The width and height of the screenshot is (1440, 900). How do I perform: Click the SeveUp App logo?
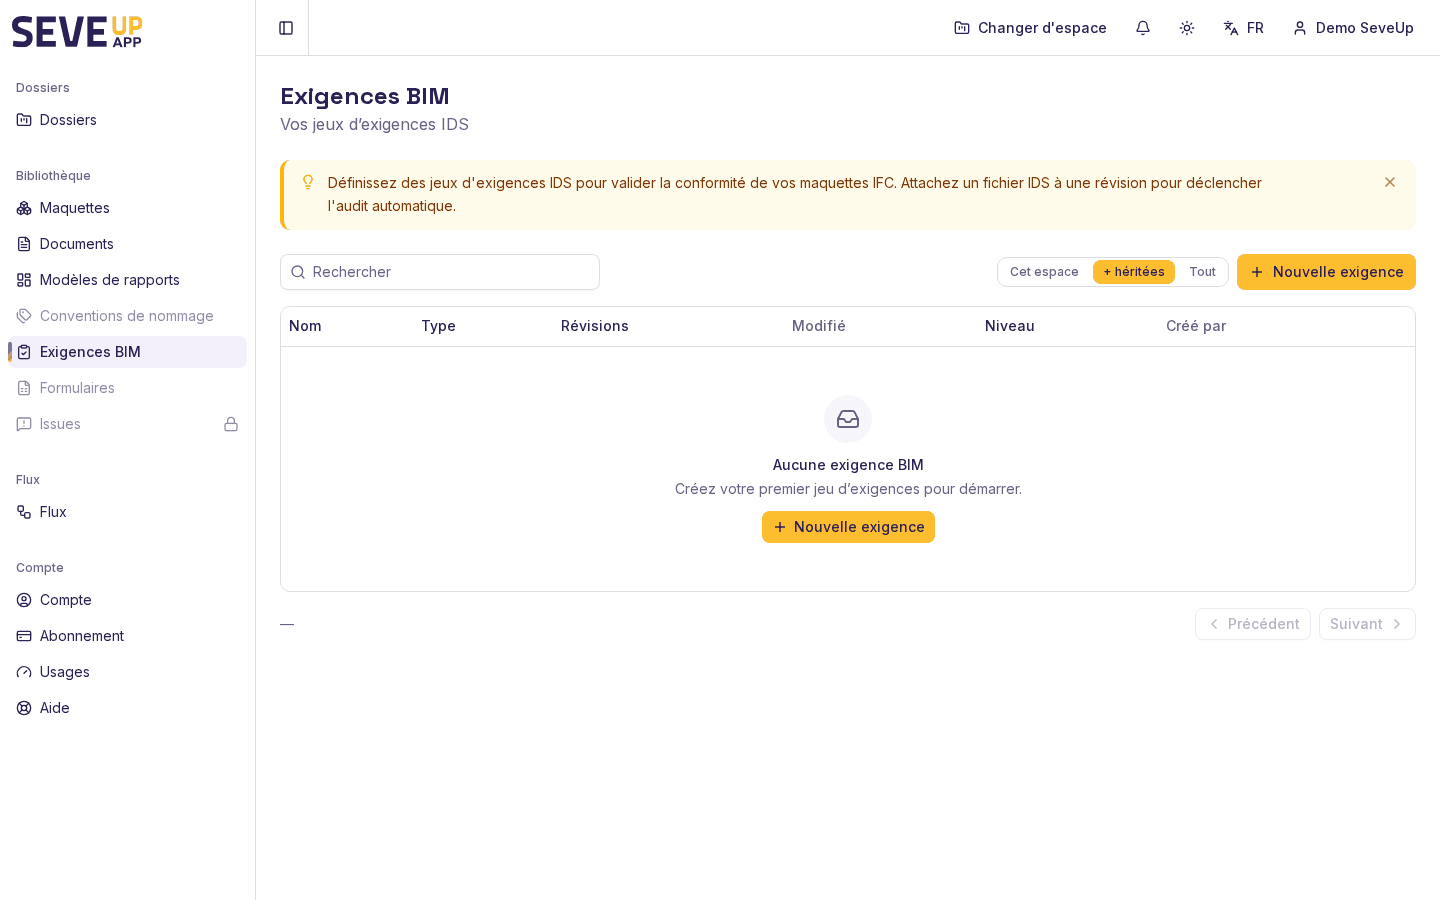(x=77, y=31)
